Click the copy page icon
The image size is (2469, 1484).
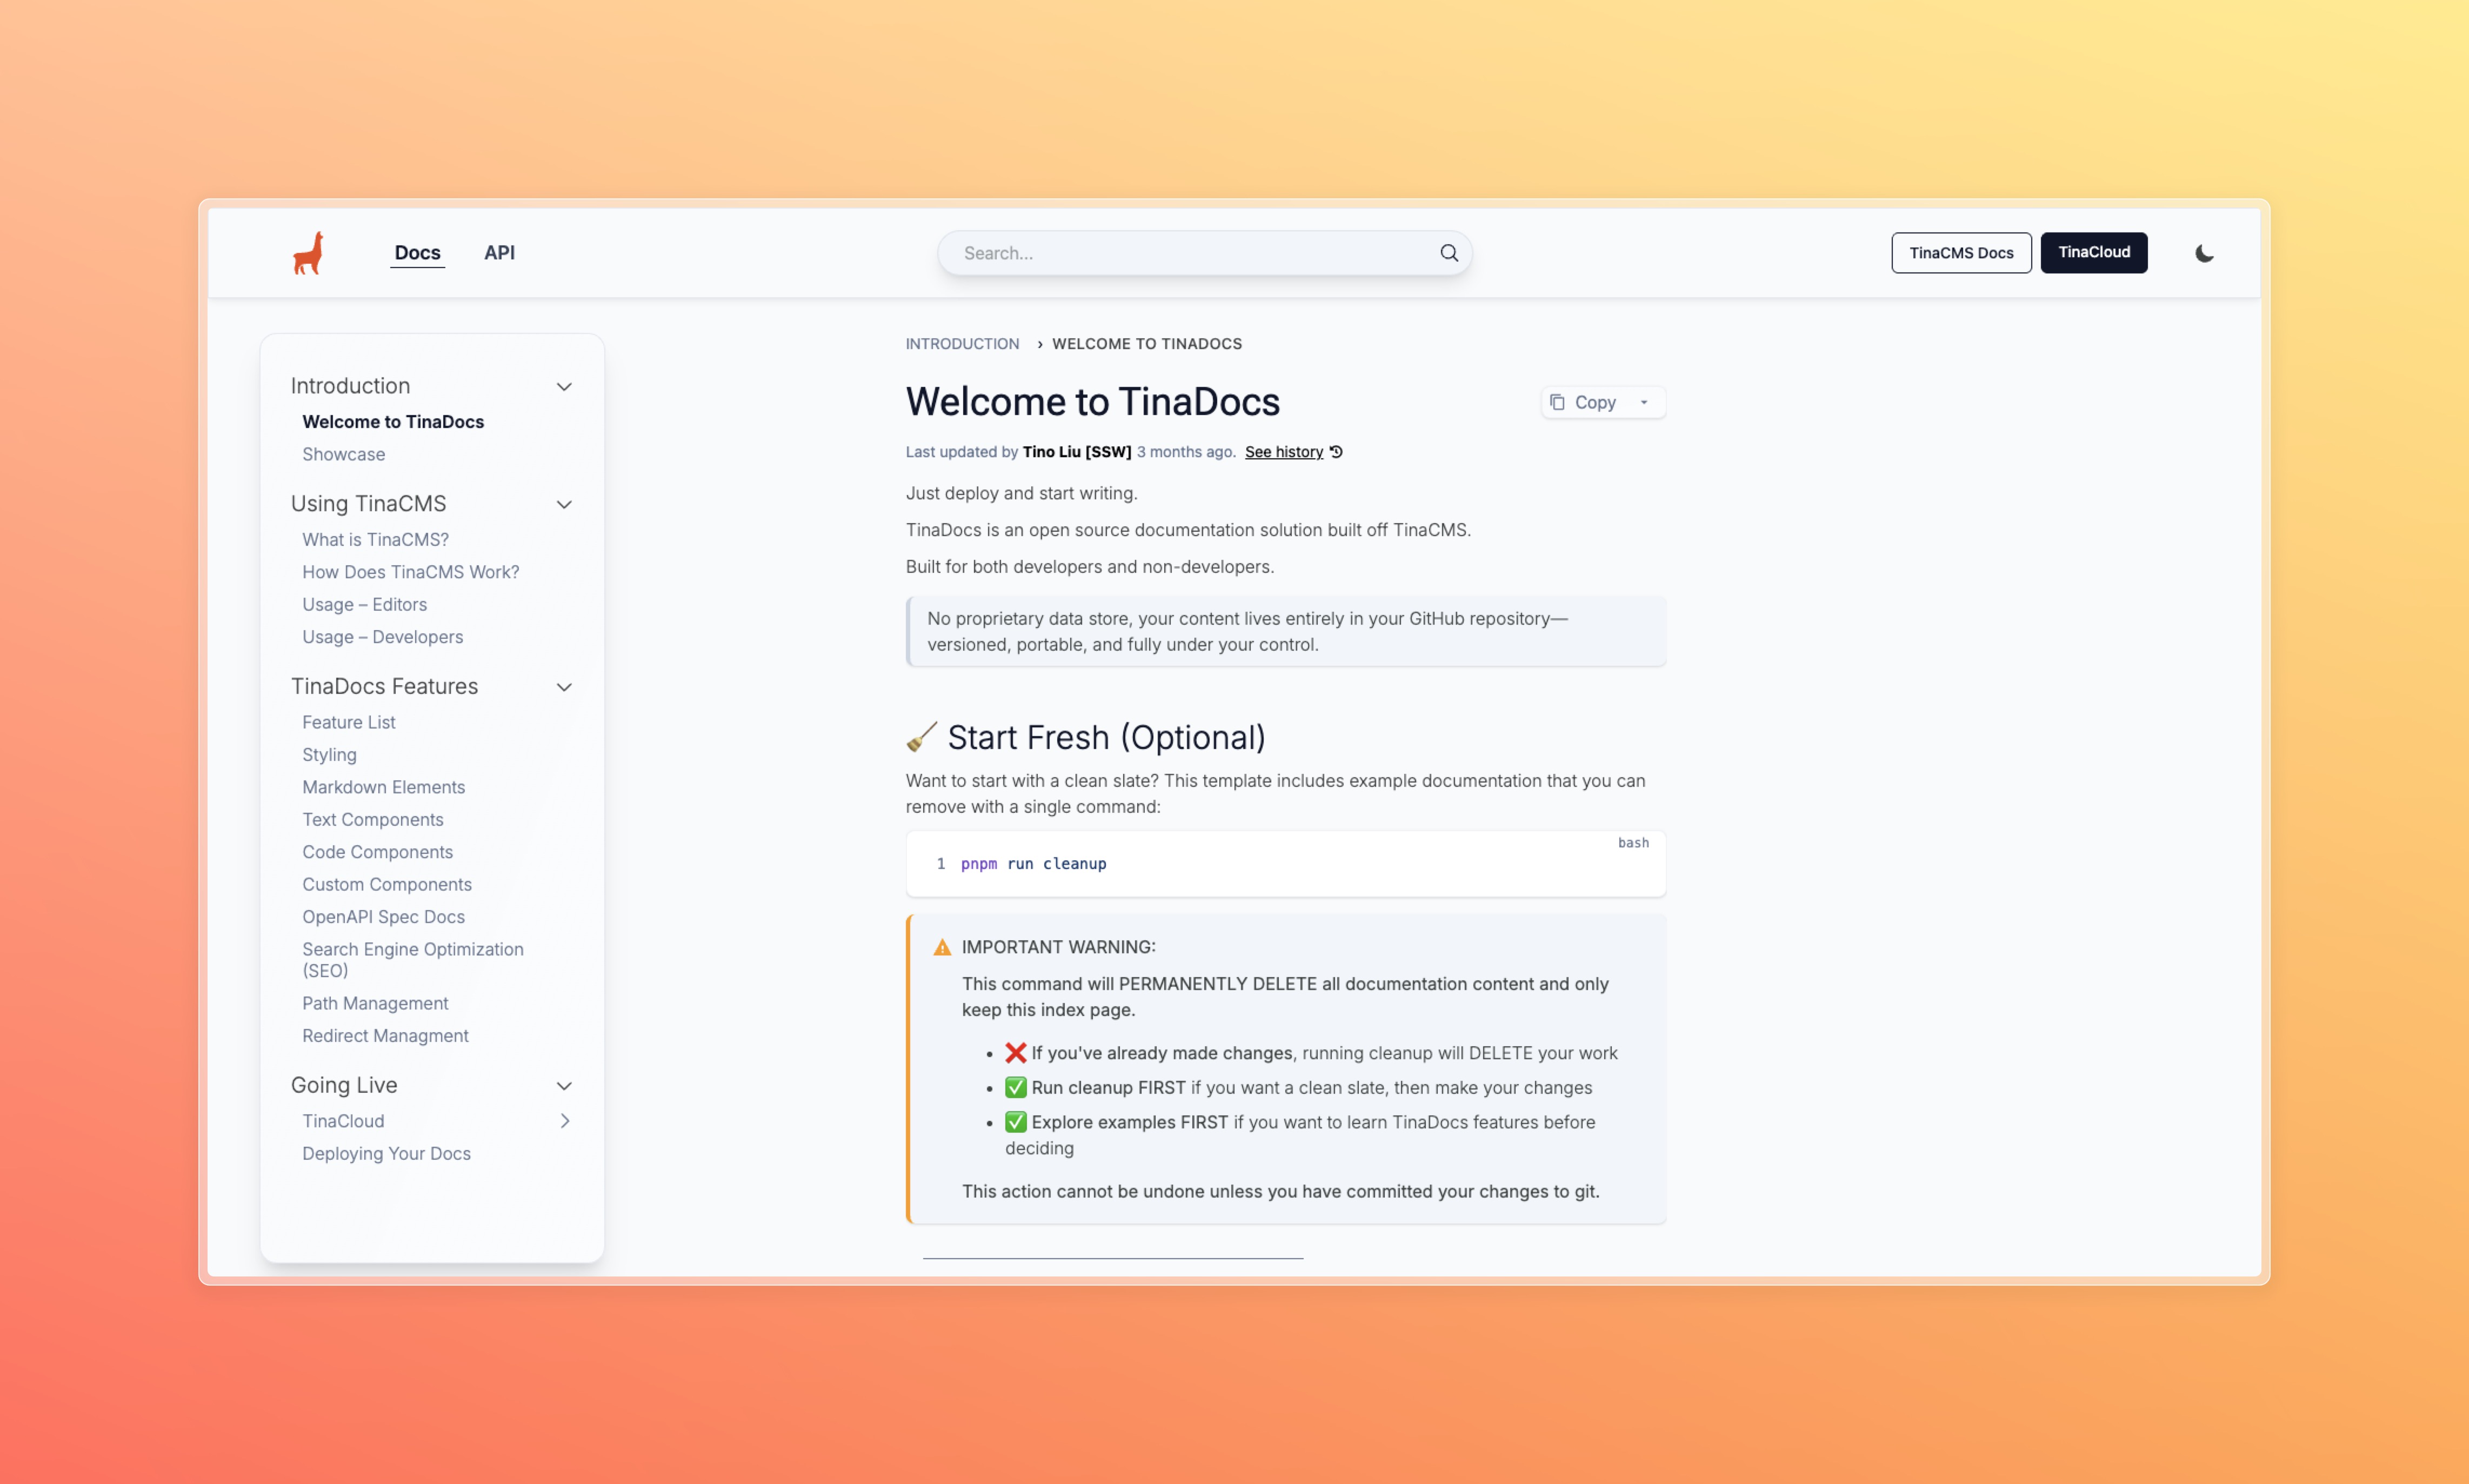point(1557,402)
